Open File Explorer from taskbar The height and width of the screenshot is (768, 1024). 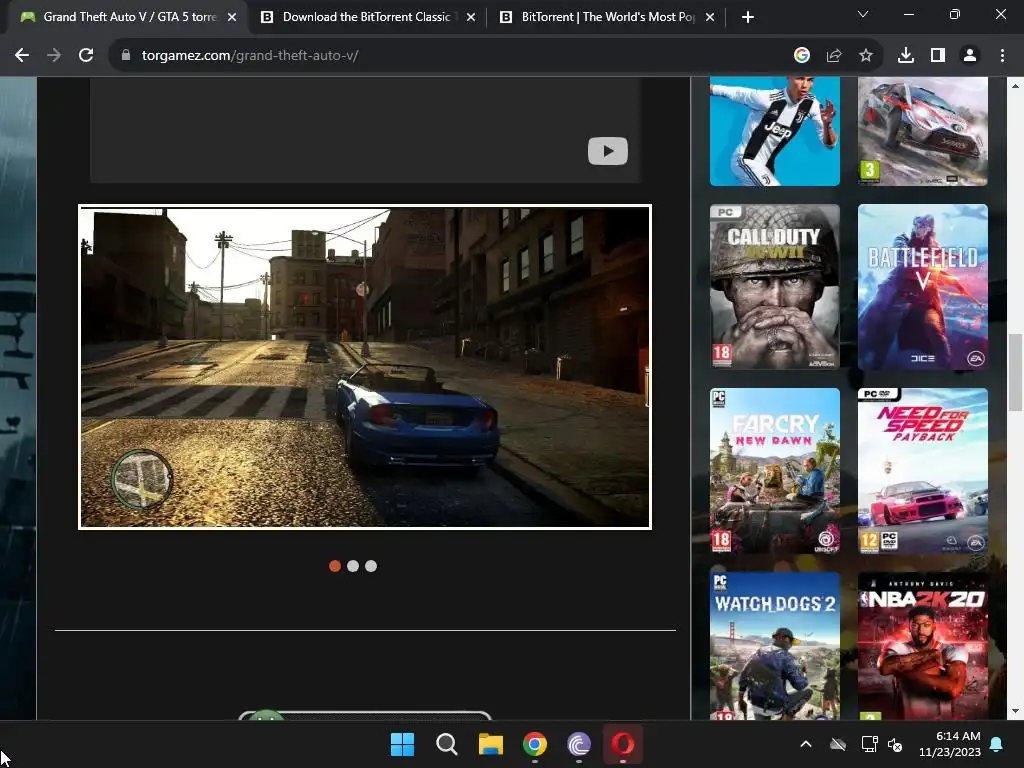pos(490,744)
